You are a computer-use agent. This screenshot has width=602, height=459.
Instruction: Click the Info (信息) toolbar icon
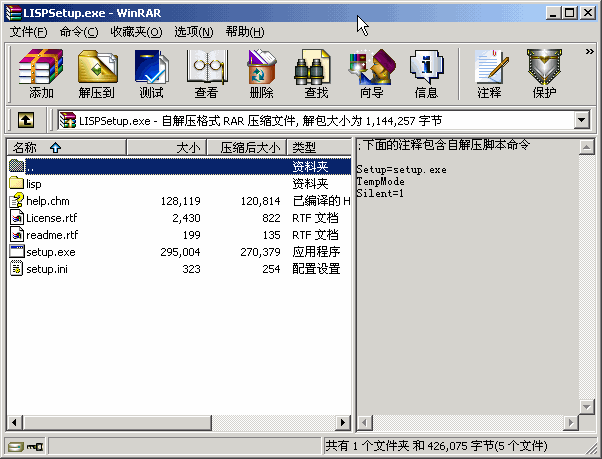(426, 73)
